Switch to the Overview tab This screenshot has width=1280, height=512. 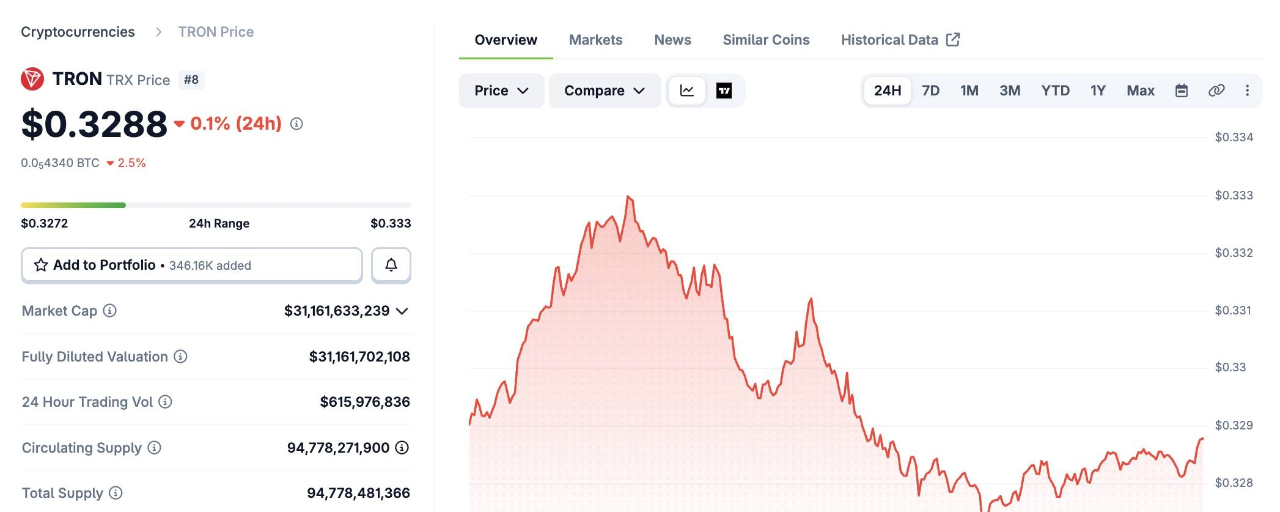pyautogui.click(x=506, y=40)
